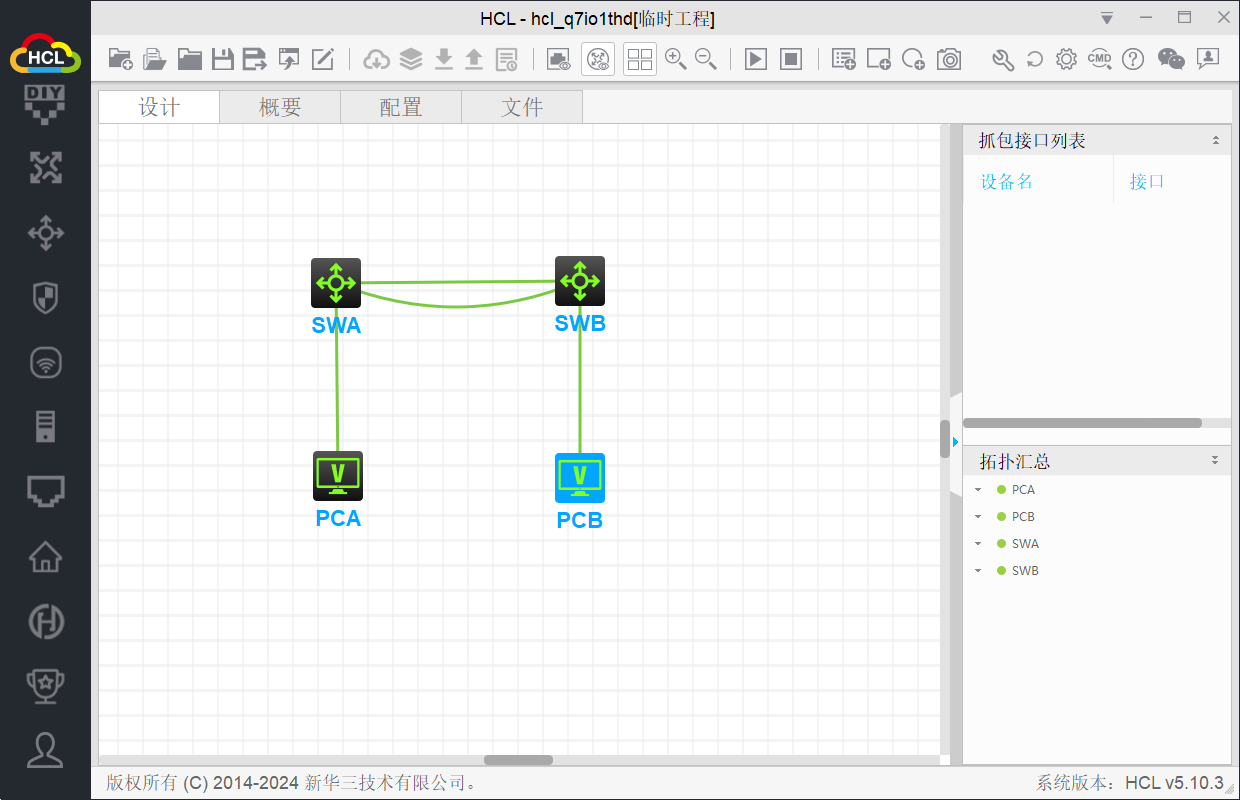Open the title bar dropdown menu arrow
Screen dimensions: 1240x800
click(x=1107, y=18)
